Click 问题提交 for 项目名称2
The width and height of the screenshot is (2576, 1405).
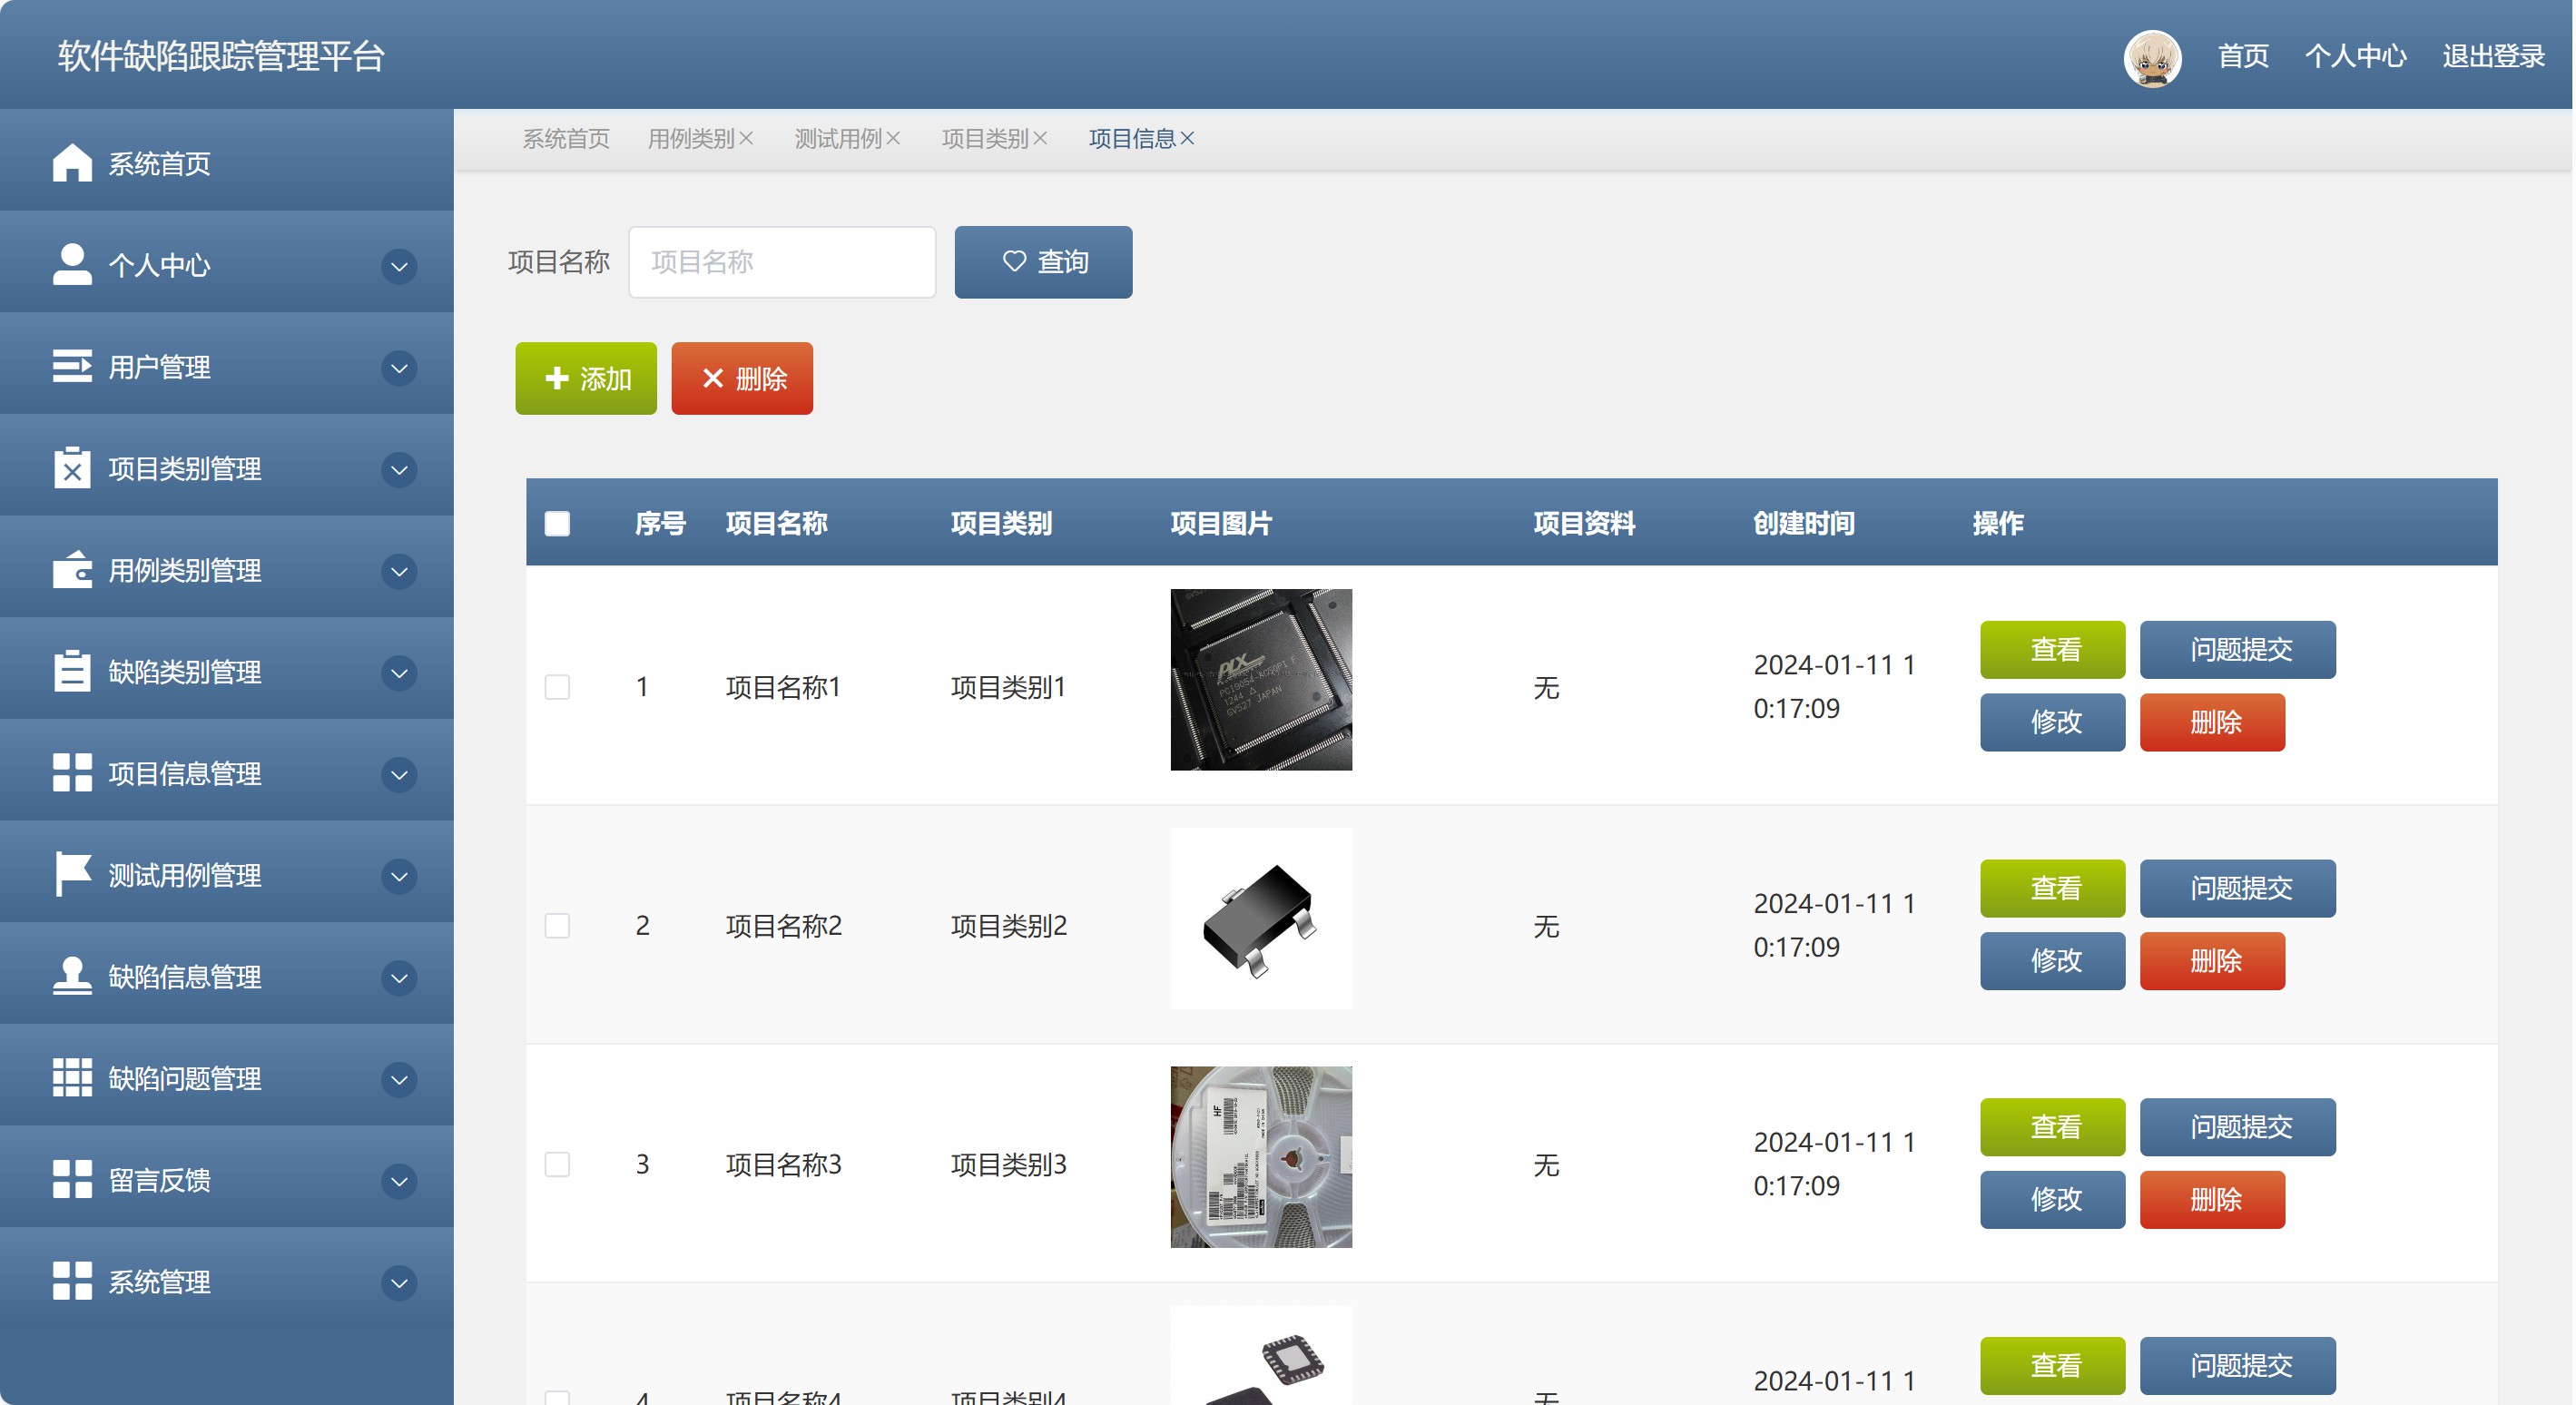(x=2237, y=888)
